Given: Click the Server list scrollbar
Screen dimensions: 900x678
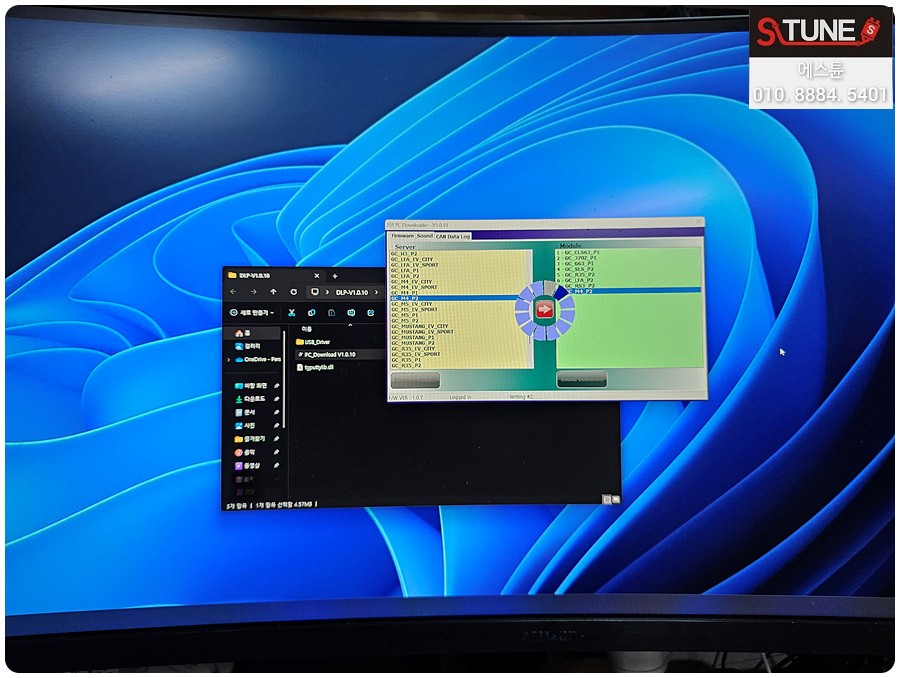Looking at the screenshot, I should [x=529, y=310].
